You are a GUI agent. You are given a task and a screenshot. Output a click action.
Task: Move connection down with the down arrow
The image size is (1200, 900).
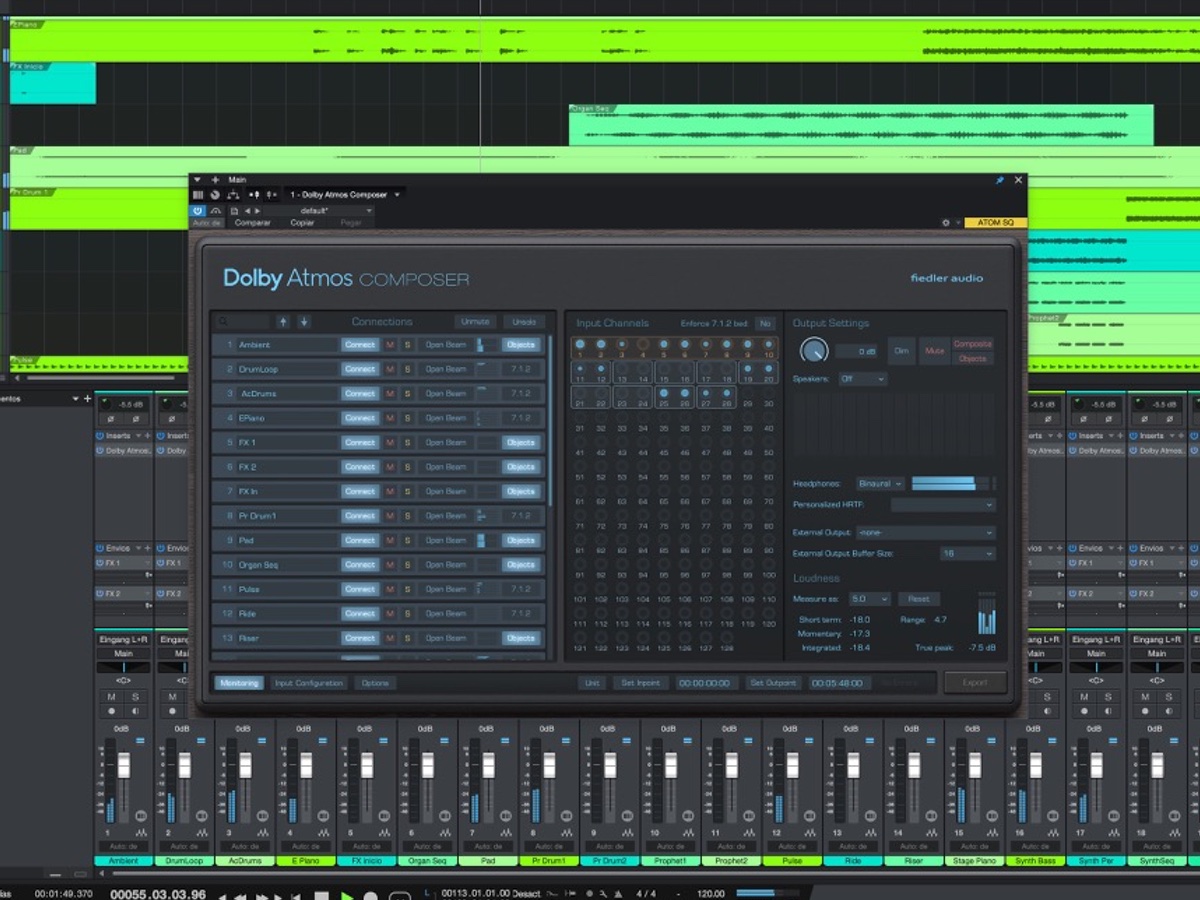point(304,322)
